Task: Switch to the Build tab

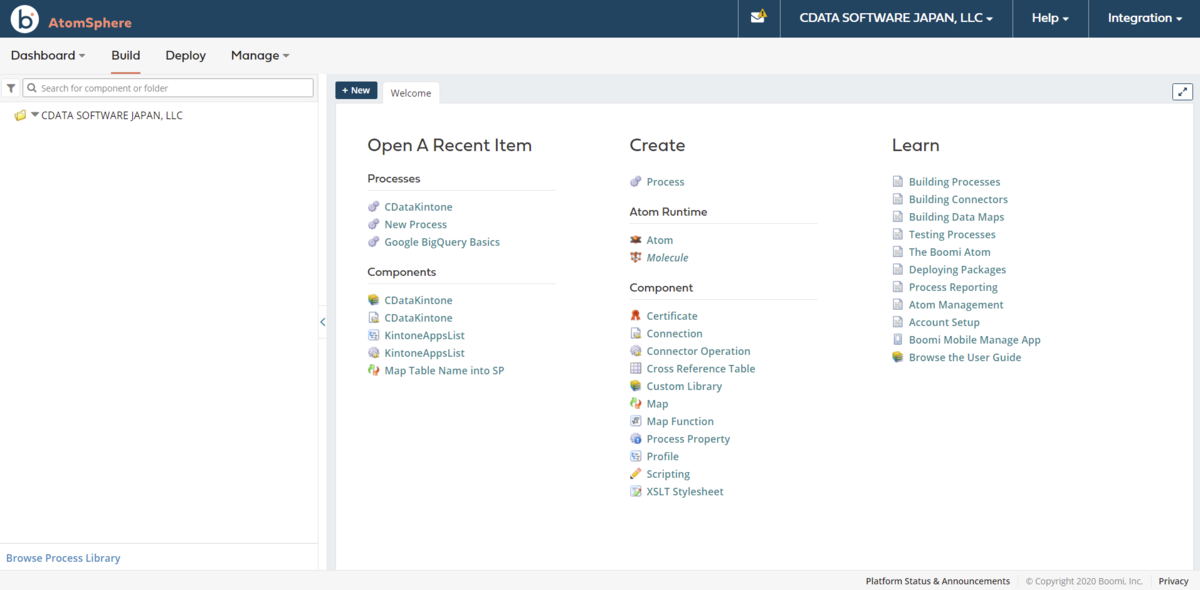Action: click(126, 56)
